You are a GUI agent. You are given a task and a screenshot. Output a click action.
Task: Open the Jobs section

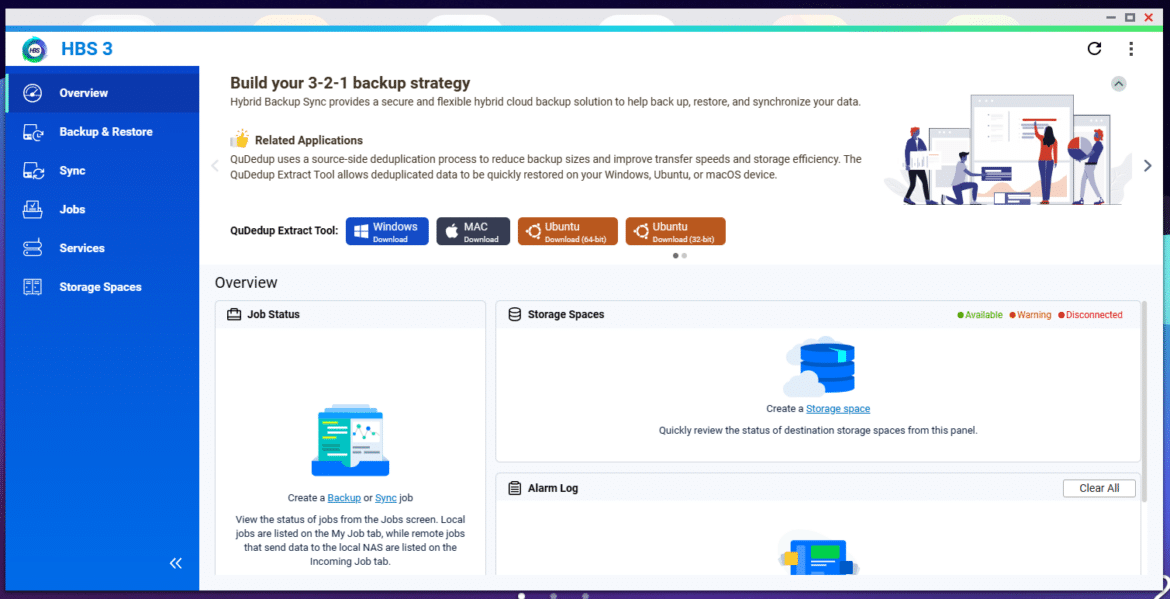click(102, 210)
